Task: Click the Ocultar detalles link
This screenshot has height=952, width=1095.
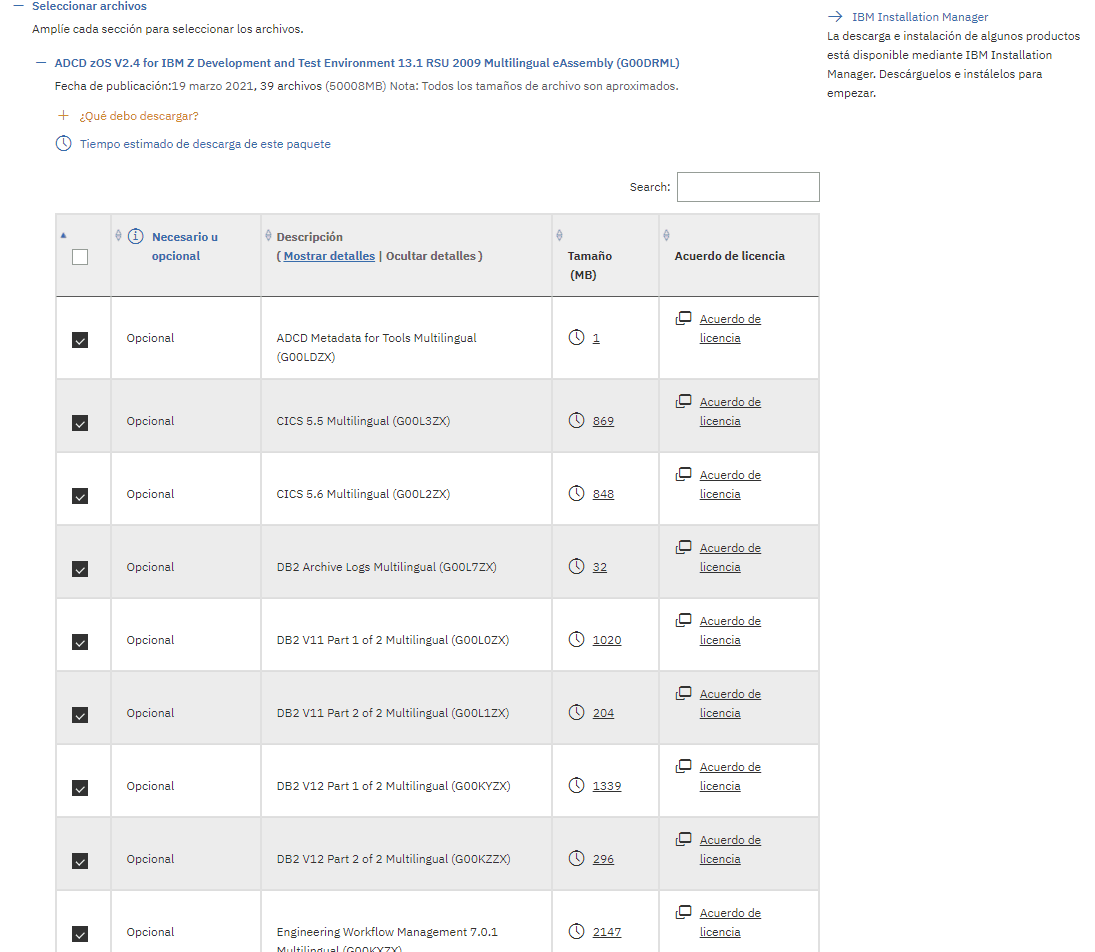Action: [x=431, y=256]
